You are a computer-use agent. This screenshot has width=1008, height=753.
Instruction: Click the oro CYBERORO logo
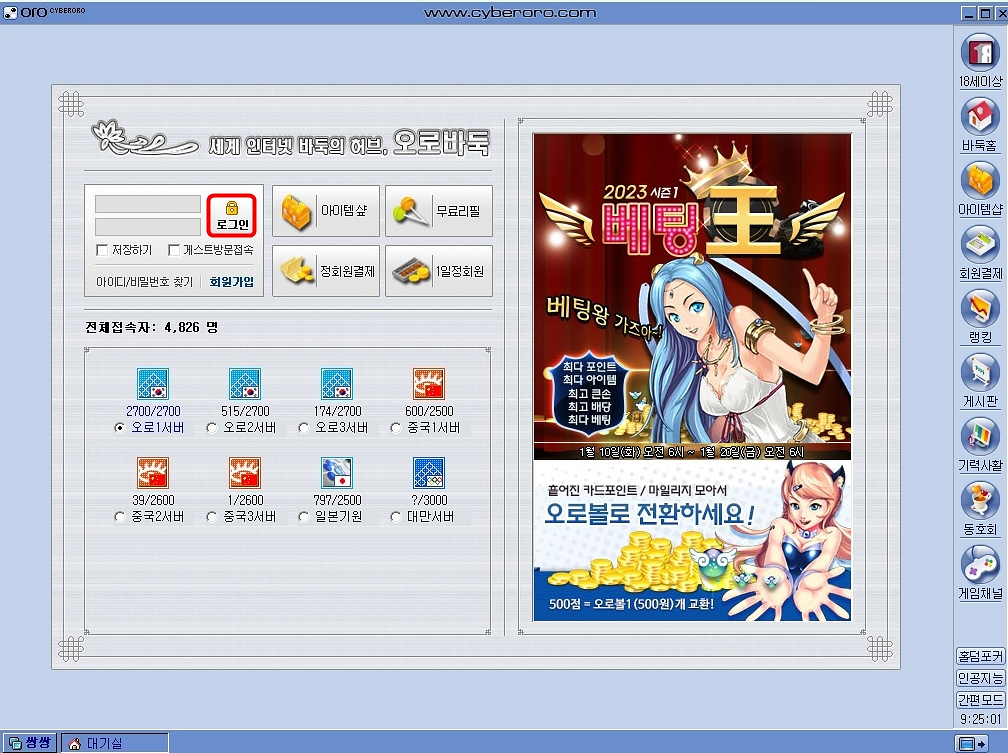pos(45,12)
